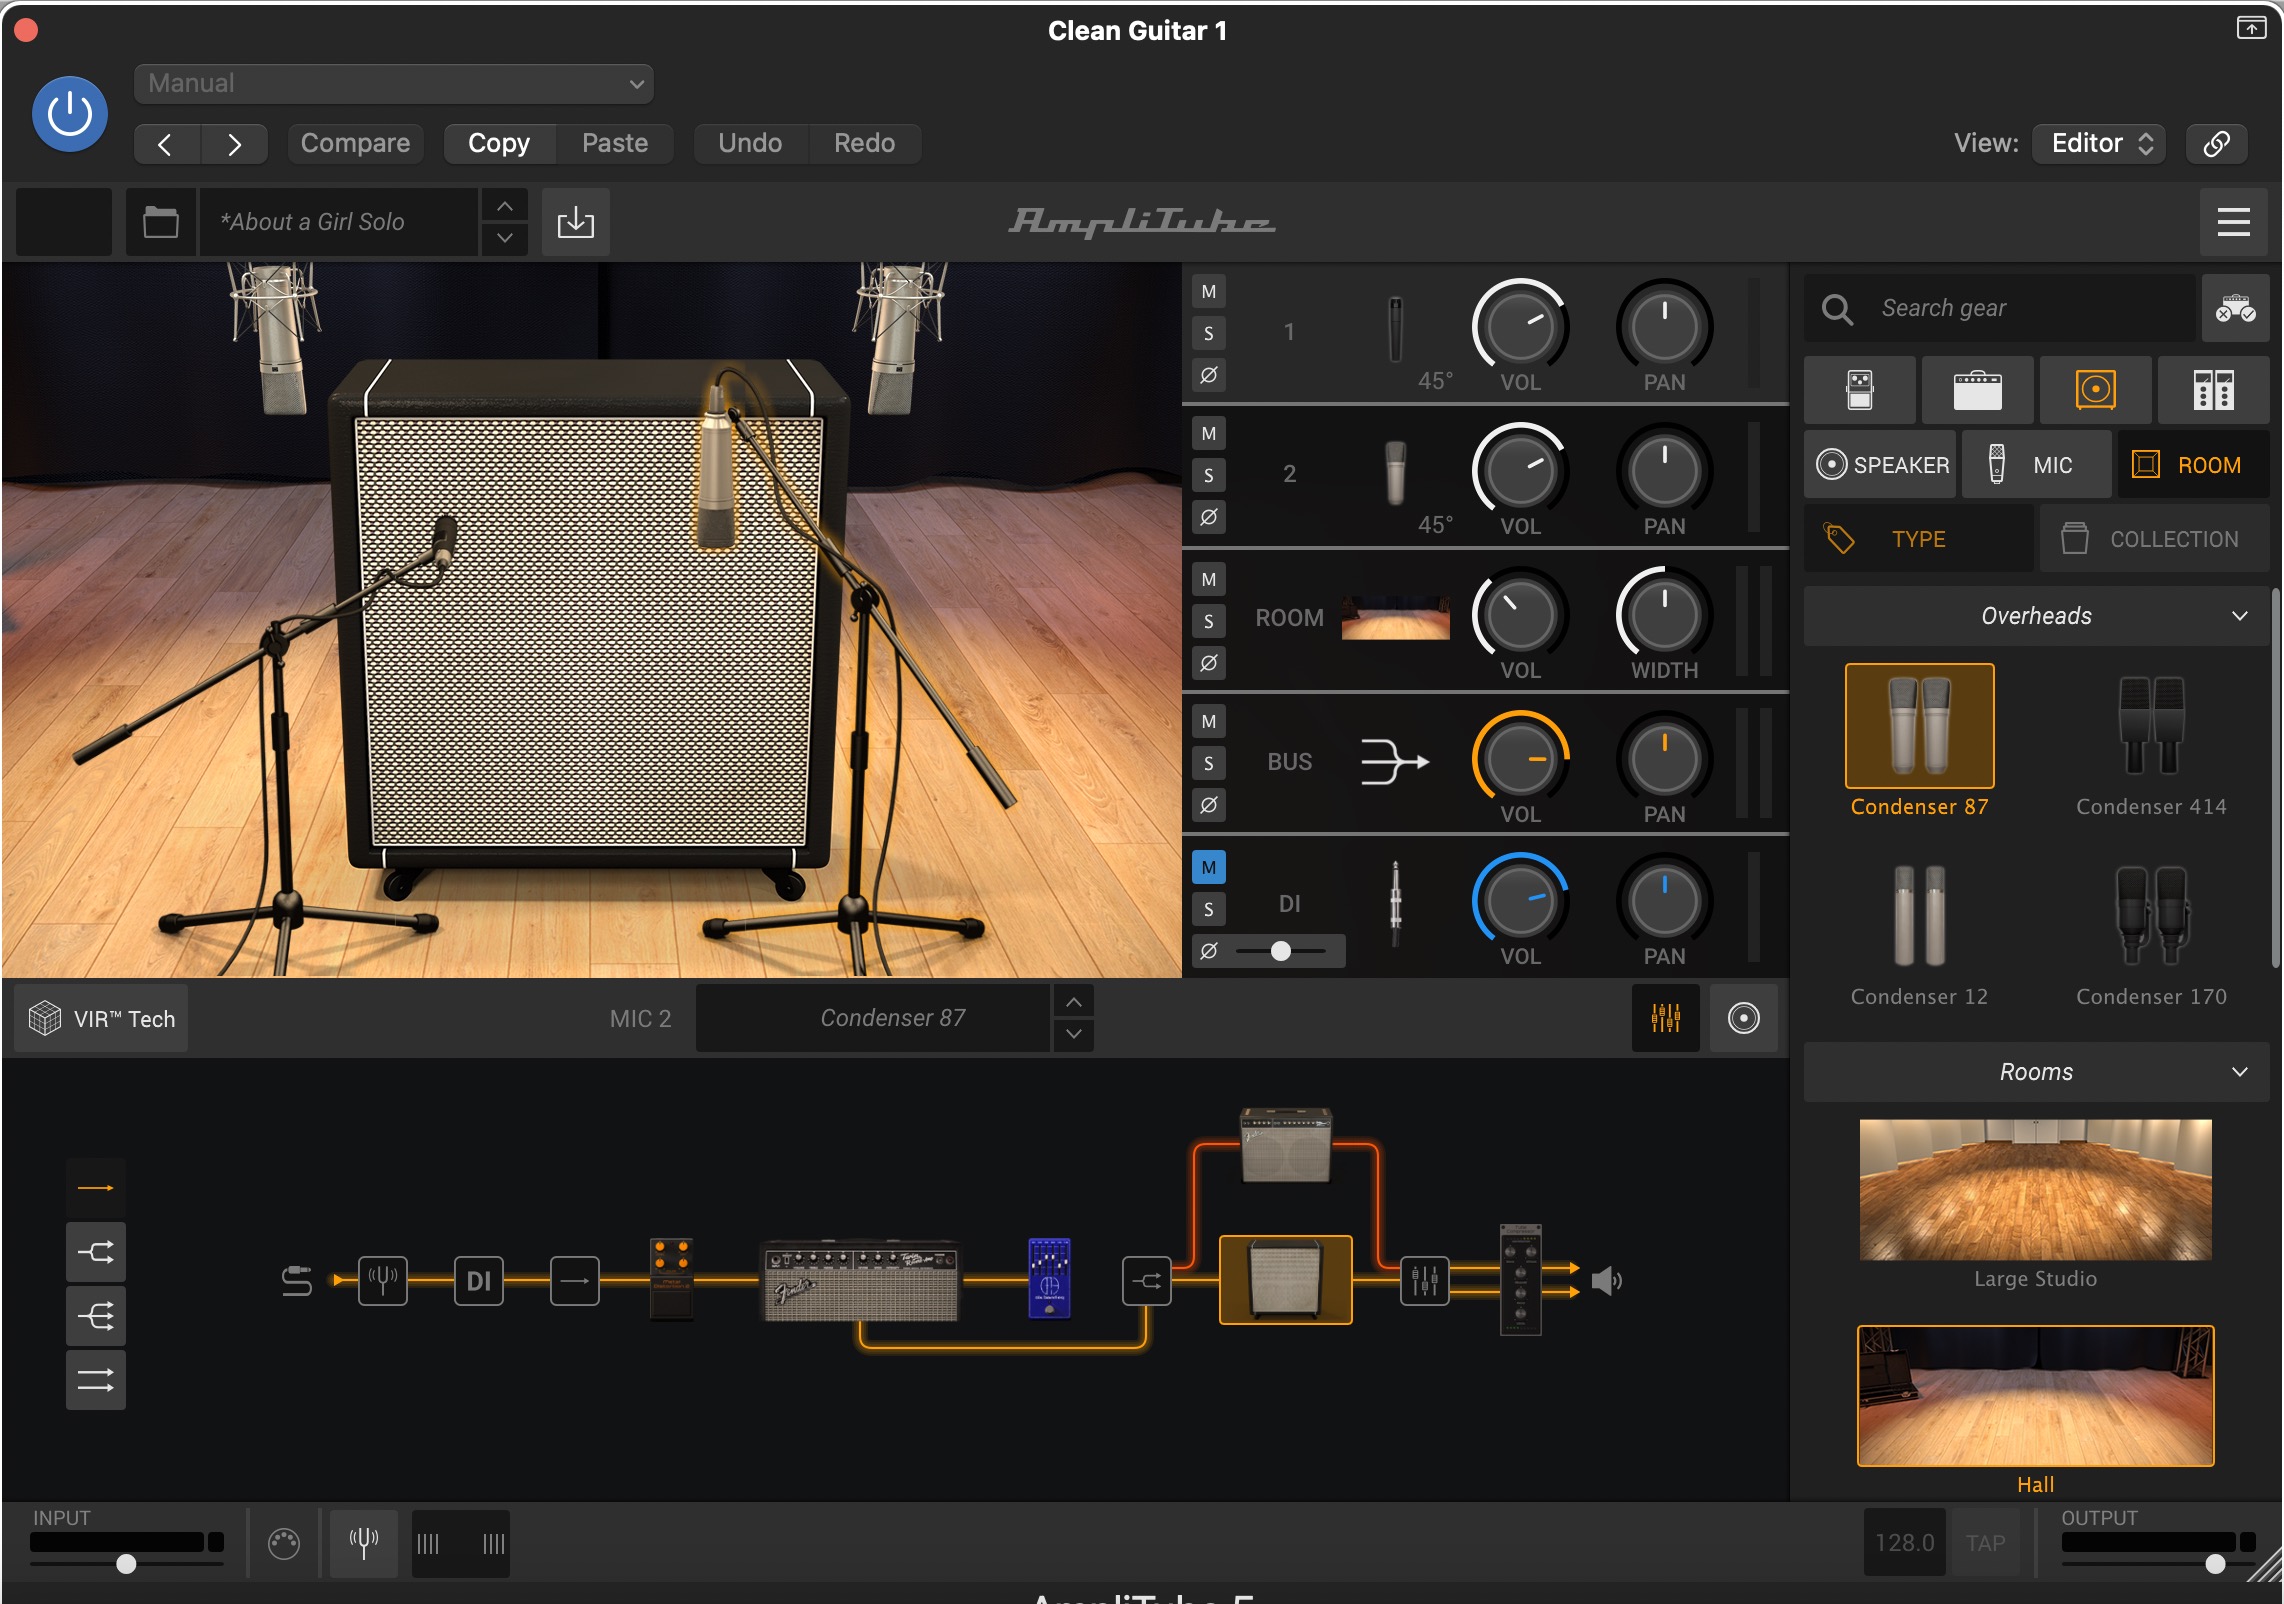This screenshot has height=1604, width=2284.
Task: Select the Large Studio room thumbnail
Action: click(x=2035, y=1190)
